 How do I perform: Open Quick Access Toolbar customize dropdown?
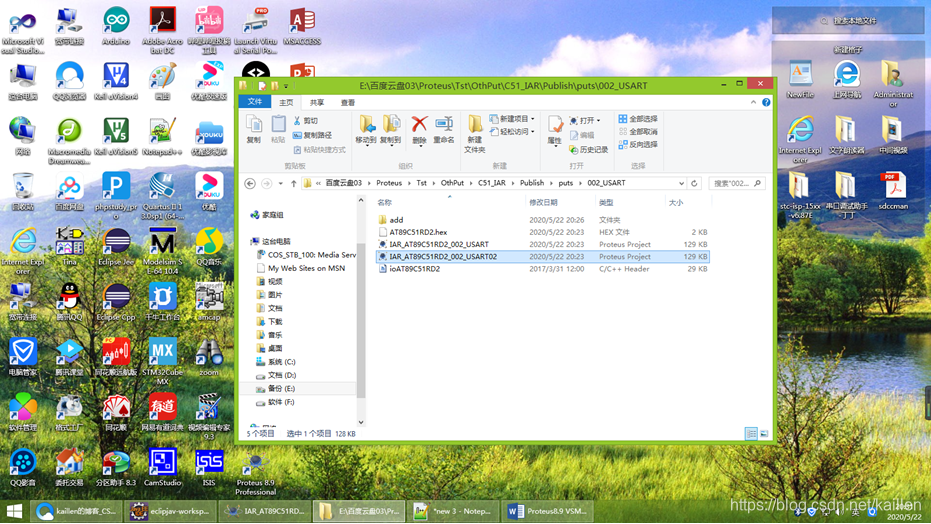pyautogui.click(x=286, y=86)
